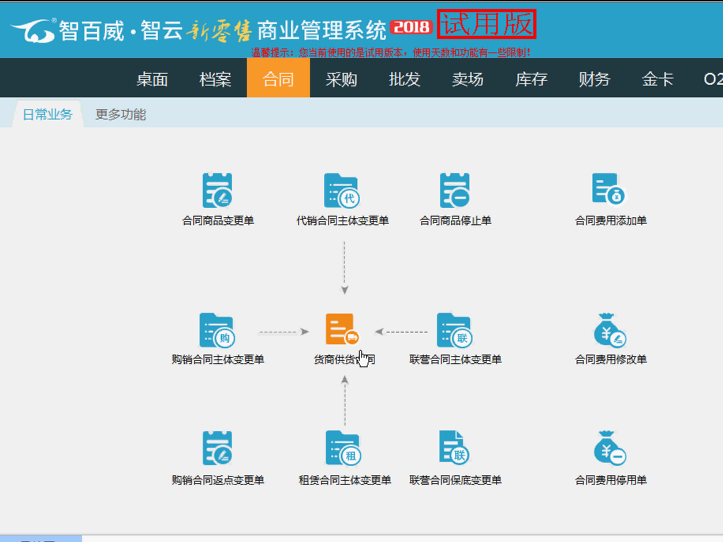Open the 合同商品变更单 icon
Image resolution: width=723 pixels, height=542 pixels.
pyautogui.click(x=217, y=190)
